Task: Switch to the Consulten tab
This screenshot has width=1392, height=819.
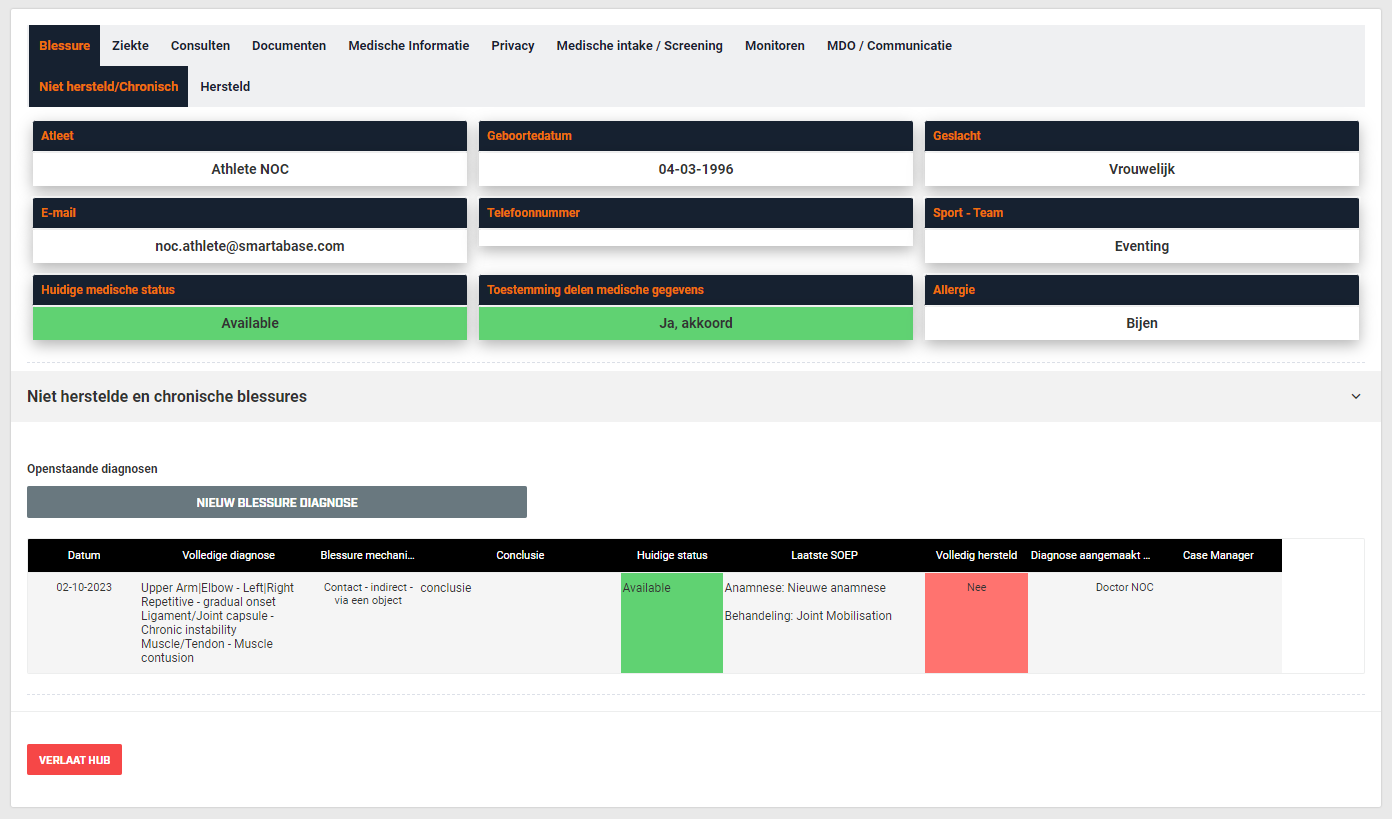Action: 200,46
